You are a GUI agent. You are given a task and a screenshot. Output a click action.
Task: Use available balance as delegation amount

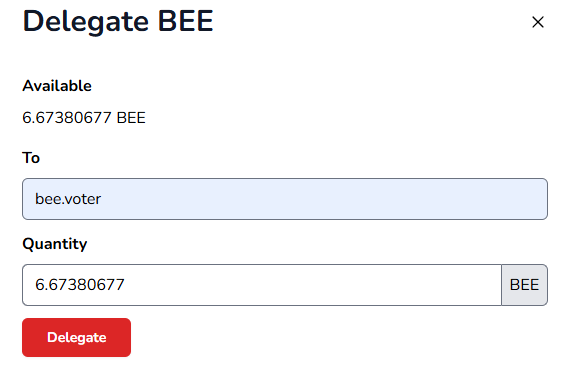point(84,118)
